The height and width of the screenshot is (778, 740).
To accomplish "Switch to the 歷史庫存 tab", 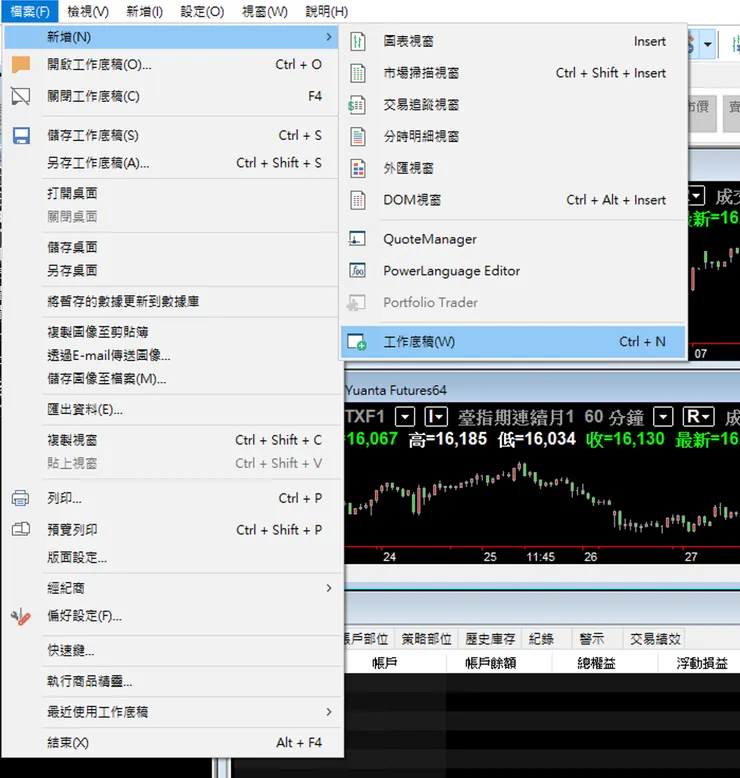I will 490,639.
